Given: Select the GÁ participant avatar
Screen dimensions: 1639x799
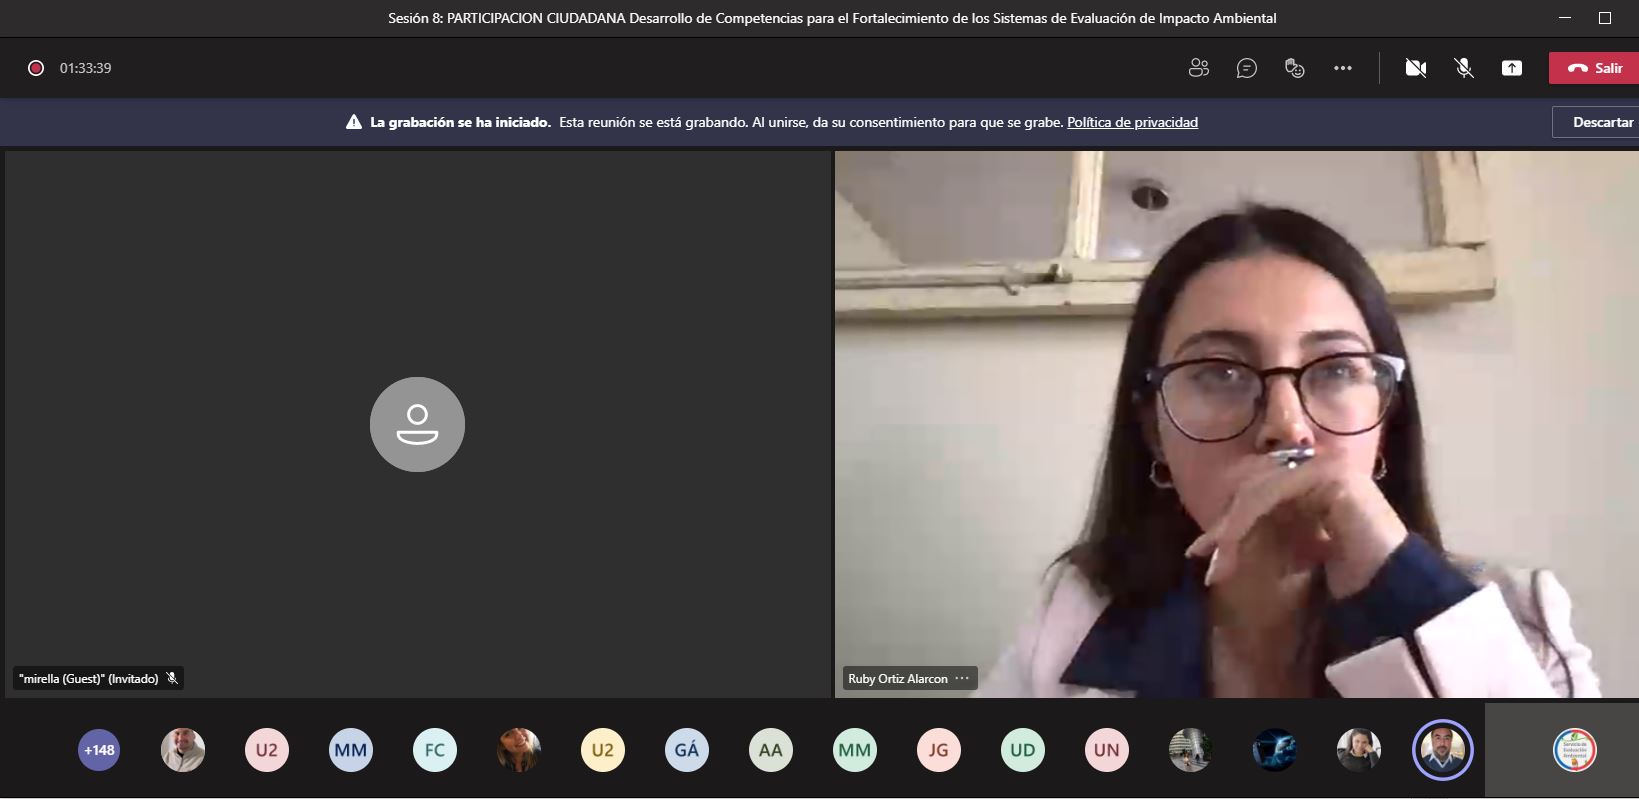Looking at the screenshot, I should [686, 750].
